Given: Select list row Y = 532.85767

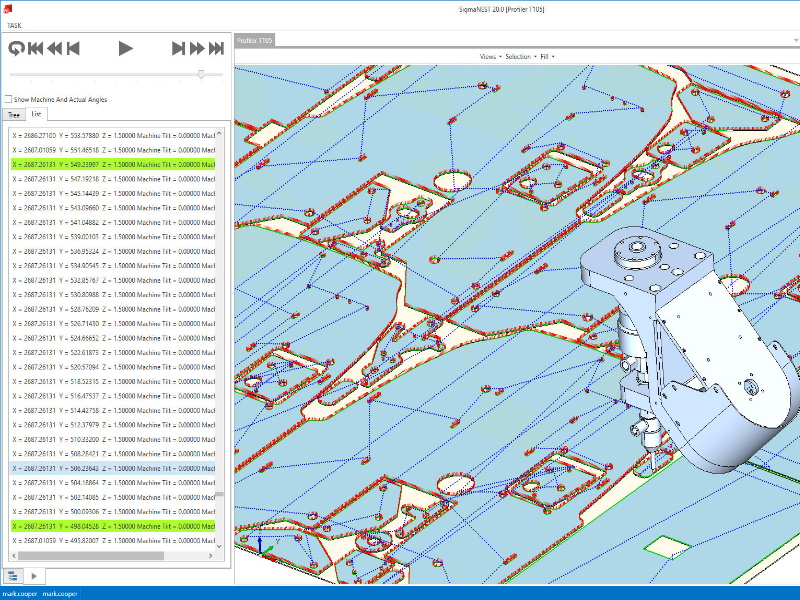Looking at the screenshot, I should pos(113,280).
